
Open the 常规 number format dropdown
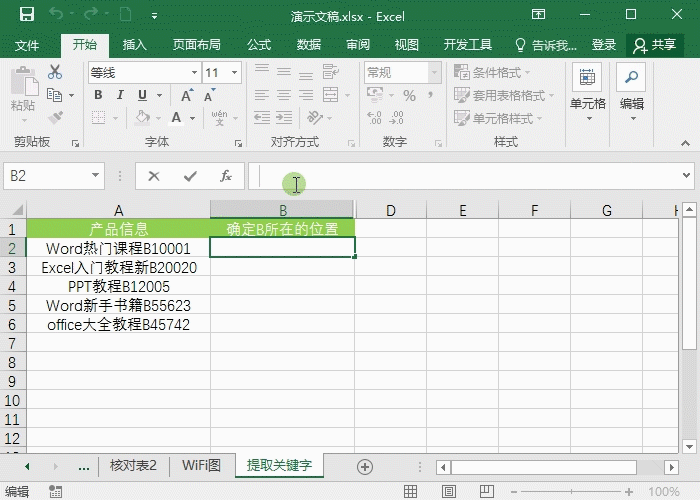(x=434, y=72)
